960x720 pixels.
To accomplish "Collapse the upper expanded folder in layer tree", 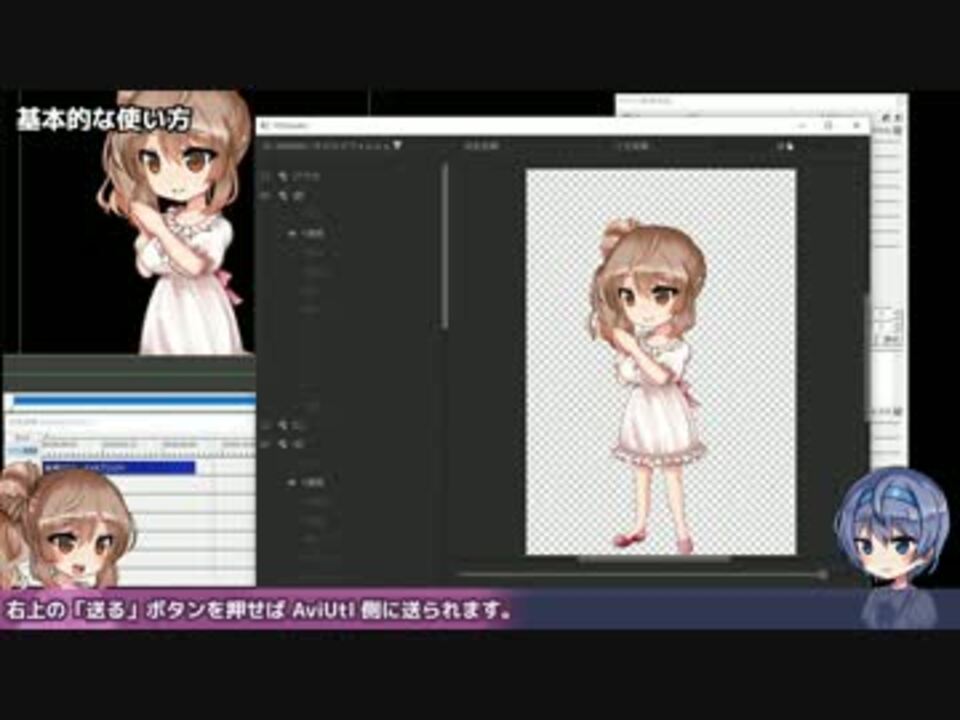I will [292, 233].
